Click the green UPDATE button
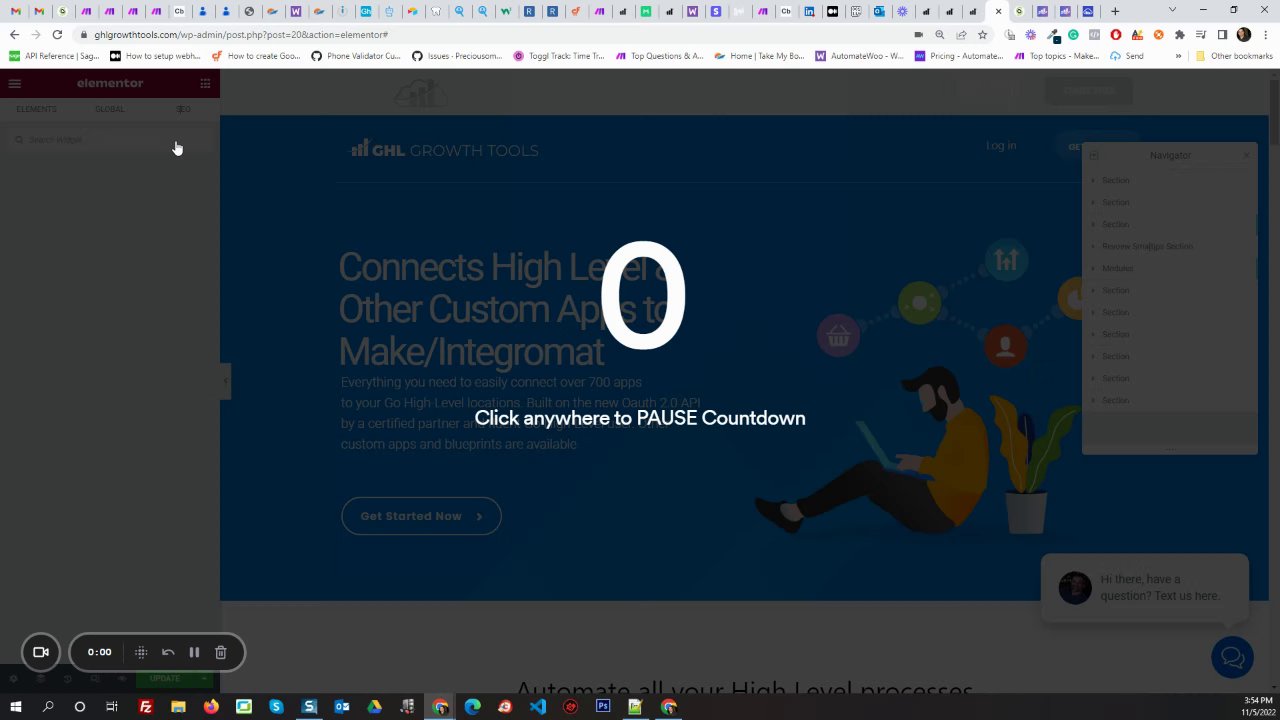Viewport: 1280px width, 720px height. click(x=165, y=679)
